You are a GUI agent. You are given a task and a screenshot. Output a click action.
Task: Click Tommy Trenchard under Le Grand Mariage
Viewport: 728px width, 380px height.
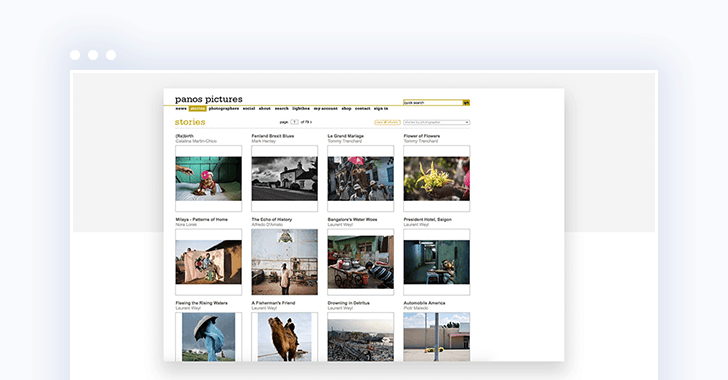(x=344, y=141)
